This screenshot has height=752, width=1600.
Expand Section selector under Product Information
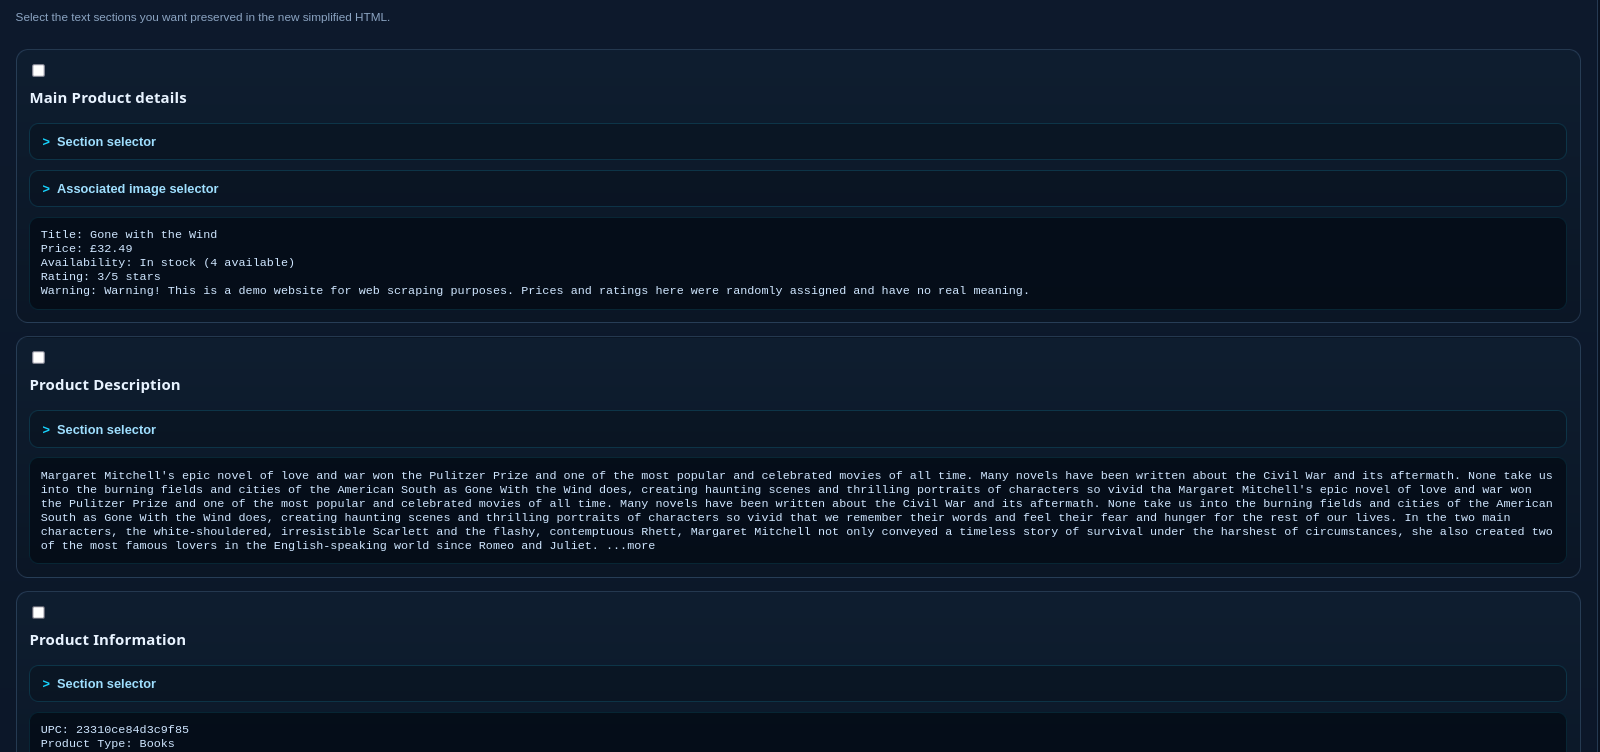[798, 684]
